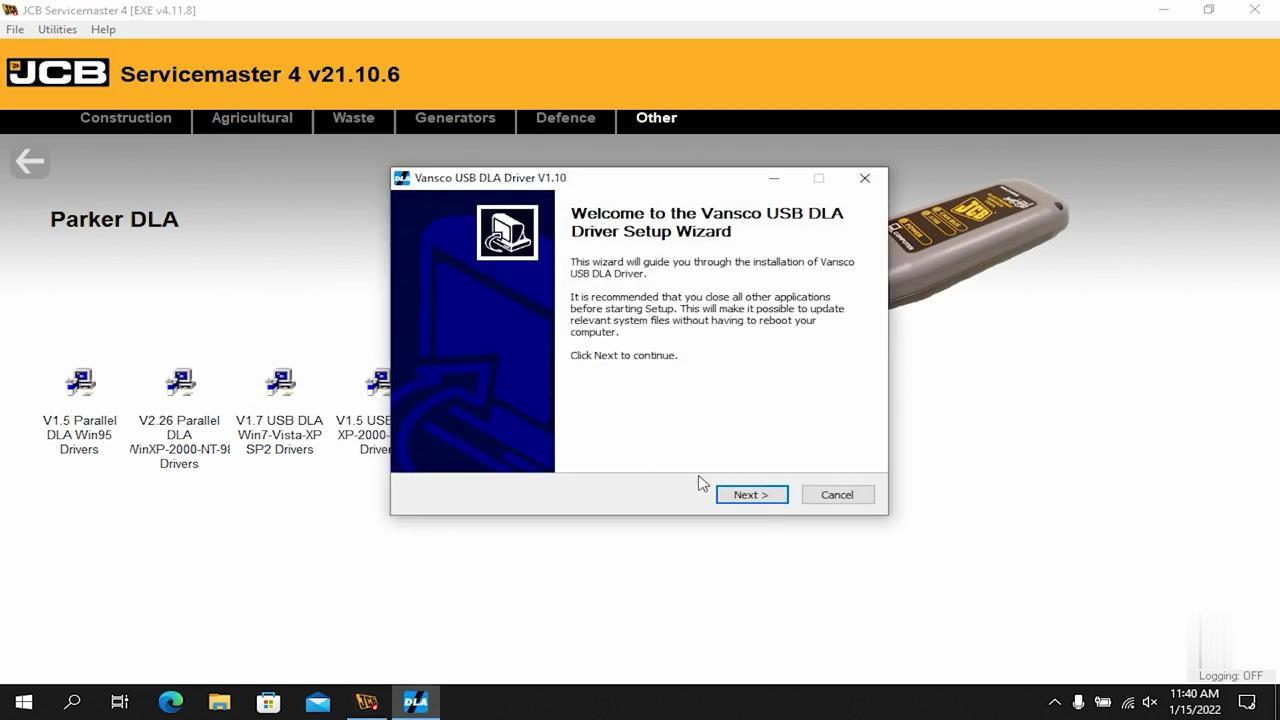Open the V2.26 Parallel DLA WinXP-2000-NT Drivers icon

[180, 418]
